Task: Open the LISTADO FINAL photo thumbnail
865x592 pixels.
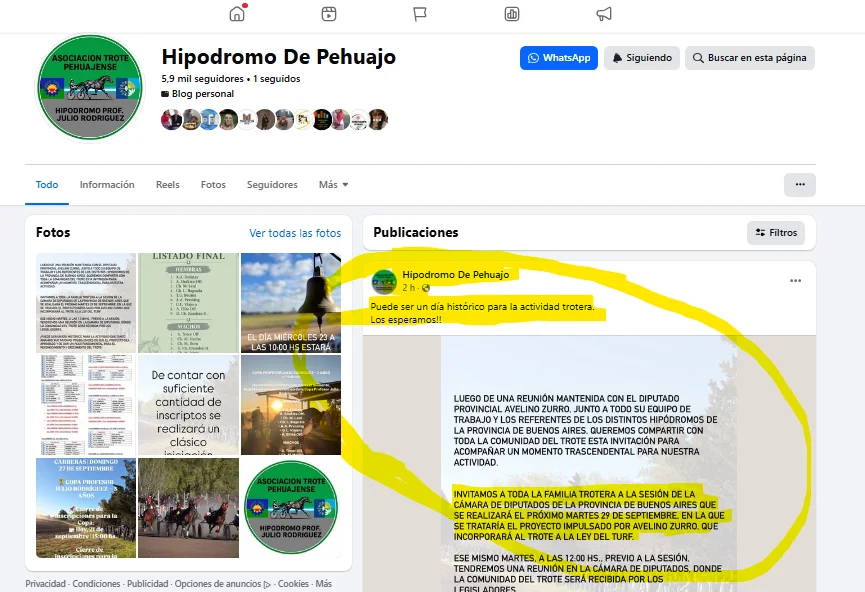Action: pyautogui.click(x=189, y=303)
